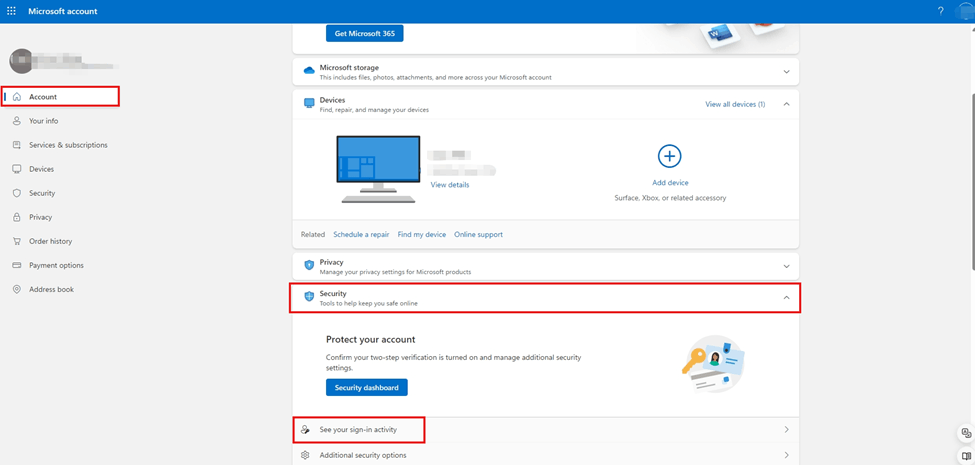
Task: Click the key and ID card illustration
Action: click(713, 364)
